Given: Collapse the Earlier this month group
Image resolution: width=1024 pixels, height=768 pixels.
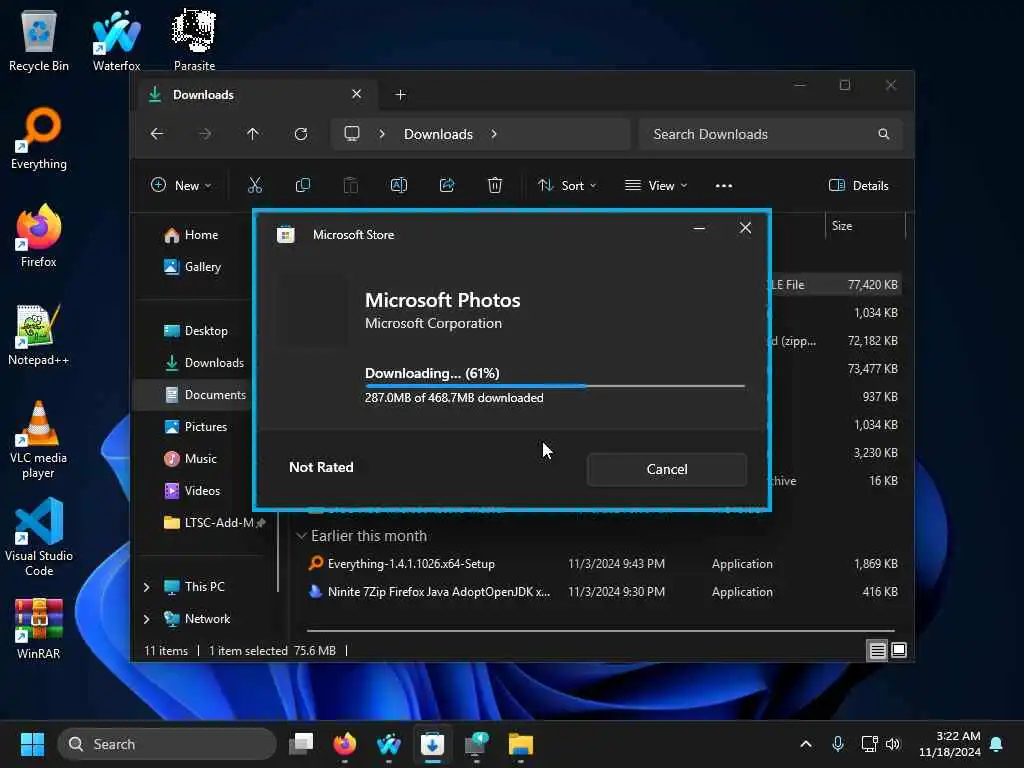Looking at the screenshot, I should 301,536.
